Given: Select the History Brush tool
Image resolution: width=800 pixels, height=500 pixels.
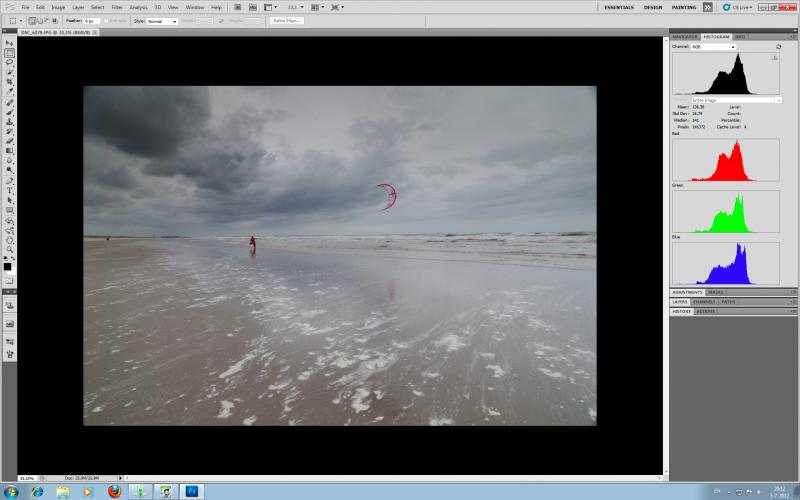Looking at the screenshot, I should (x=9, y=132).
